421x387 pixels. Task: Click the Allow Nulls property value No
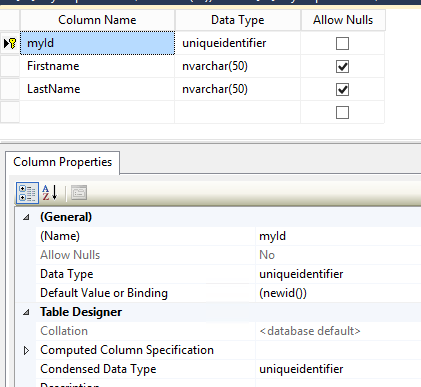338,255
